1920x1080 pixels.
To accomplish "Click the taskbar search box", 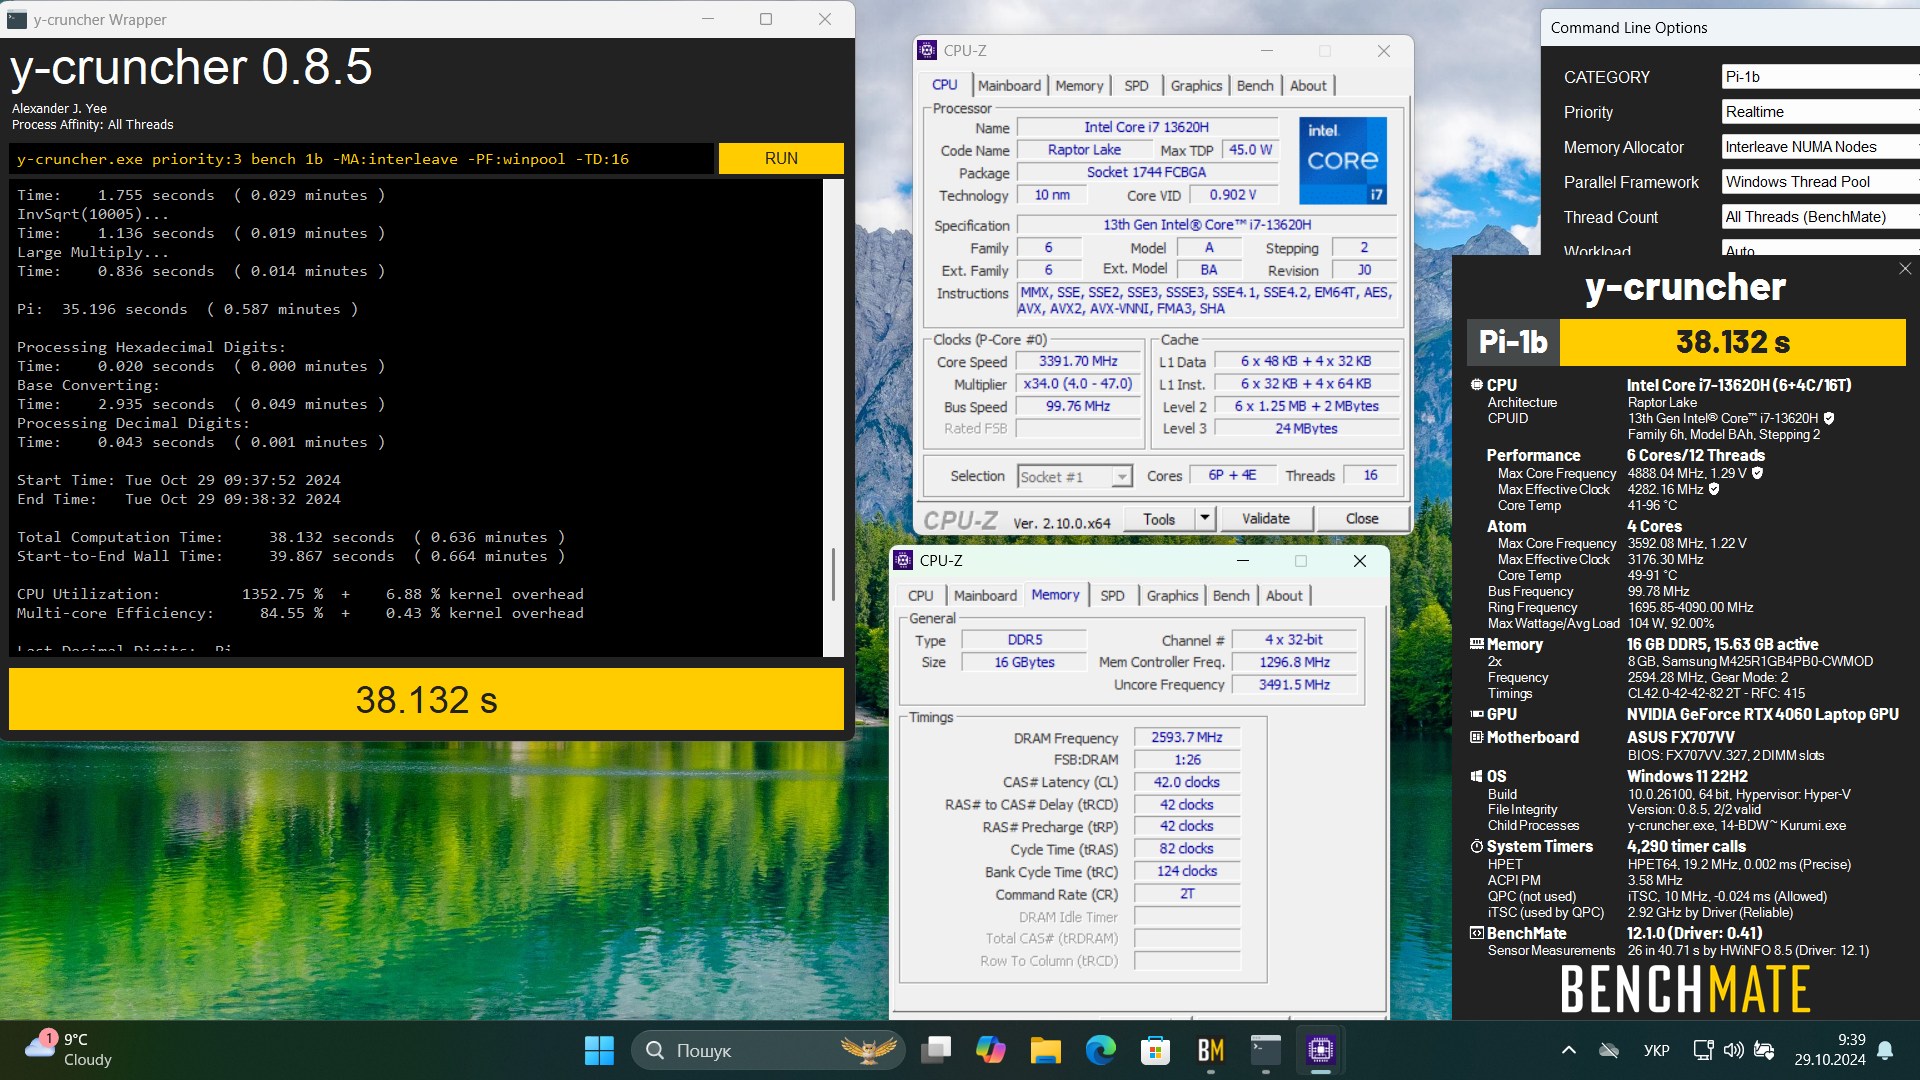I will (x=768, y=1050).
